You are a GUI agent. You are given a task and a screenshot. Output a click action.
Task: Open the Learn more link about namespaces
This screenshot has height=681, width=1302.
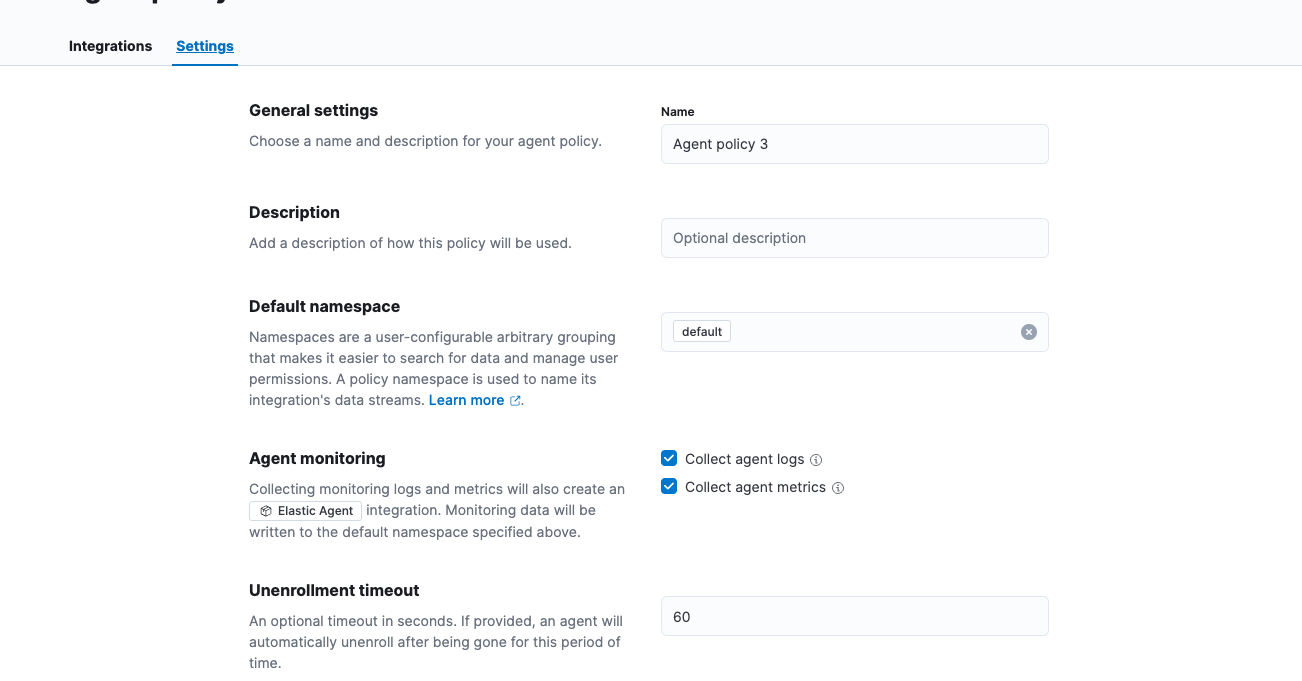pyautogui.click(x=466, y=400)
